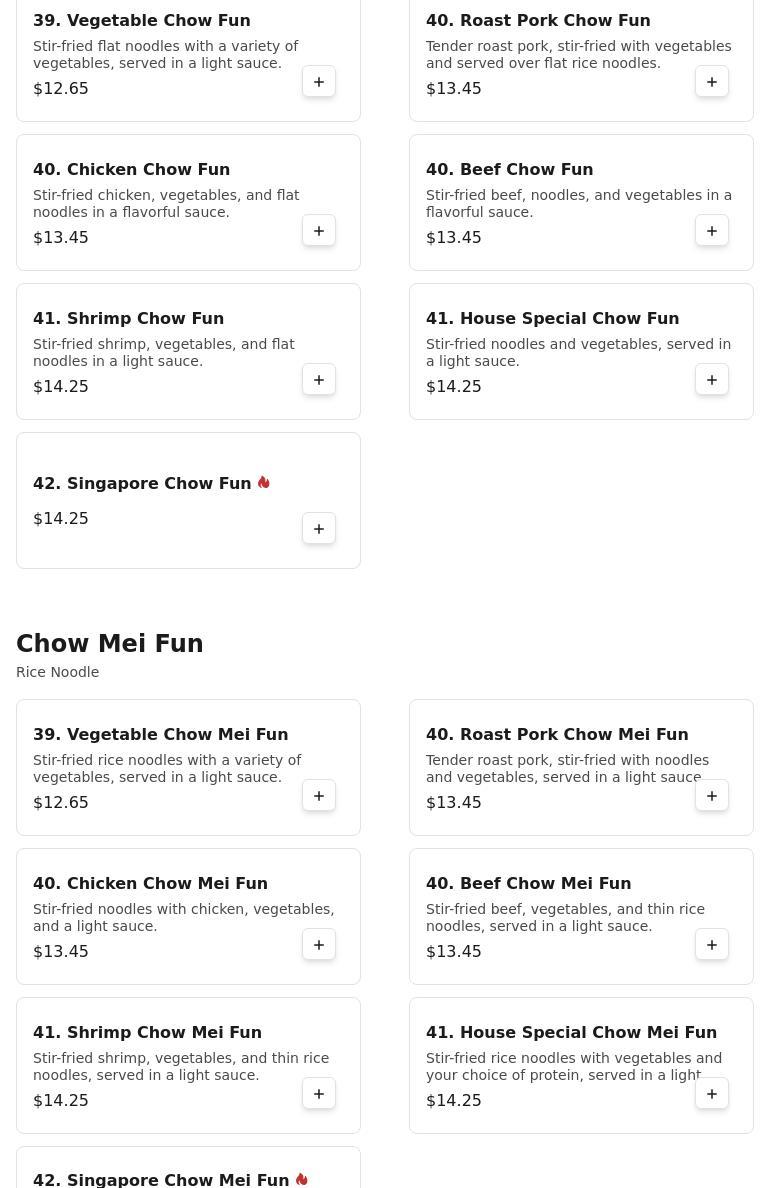Image resolution: width=770 pixels, height=1188 pixels.
Task: Add House Special Chow Fun
Action: click(712, 380)
